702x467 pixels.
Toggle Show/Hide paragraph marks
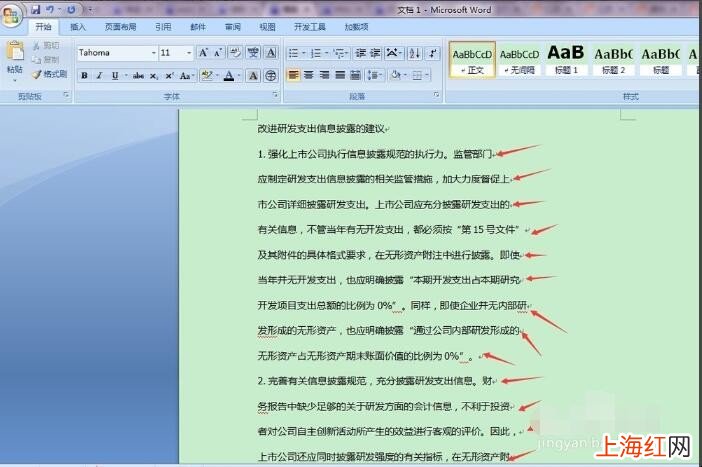pos(432,53)
